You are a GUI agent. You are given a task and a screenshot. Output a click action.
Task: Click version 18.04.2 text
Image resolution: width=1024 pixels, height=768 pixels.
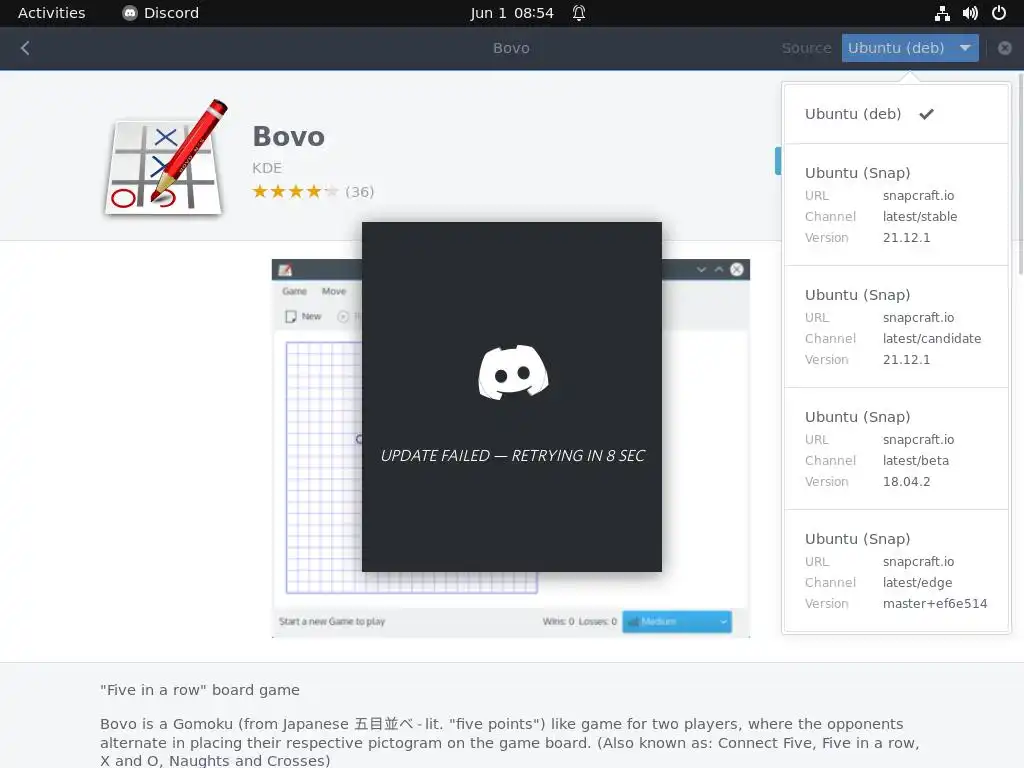click(x=906, y=481)
